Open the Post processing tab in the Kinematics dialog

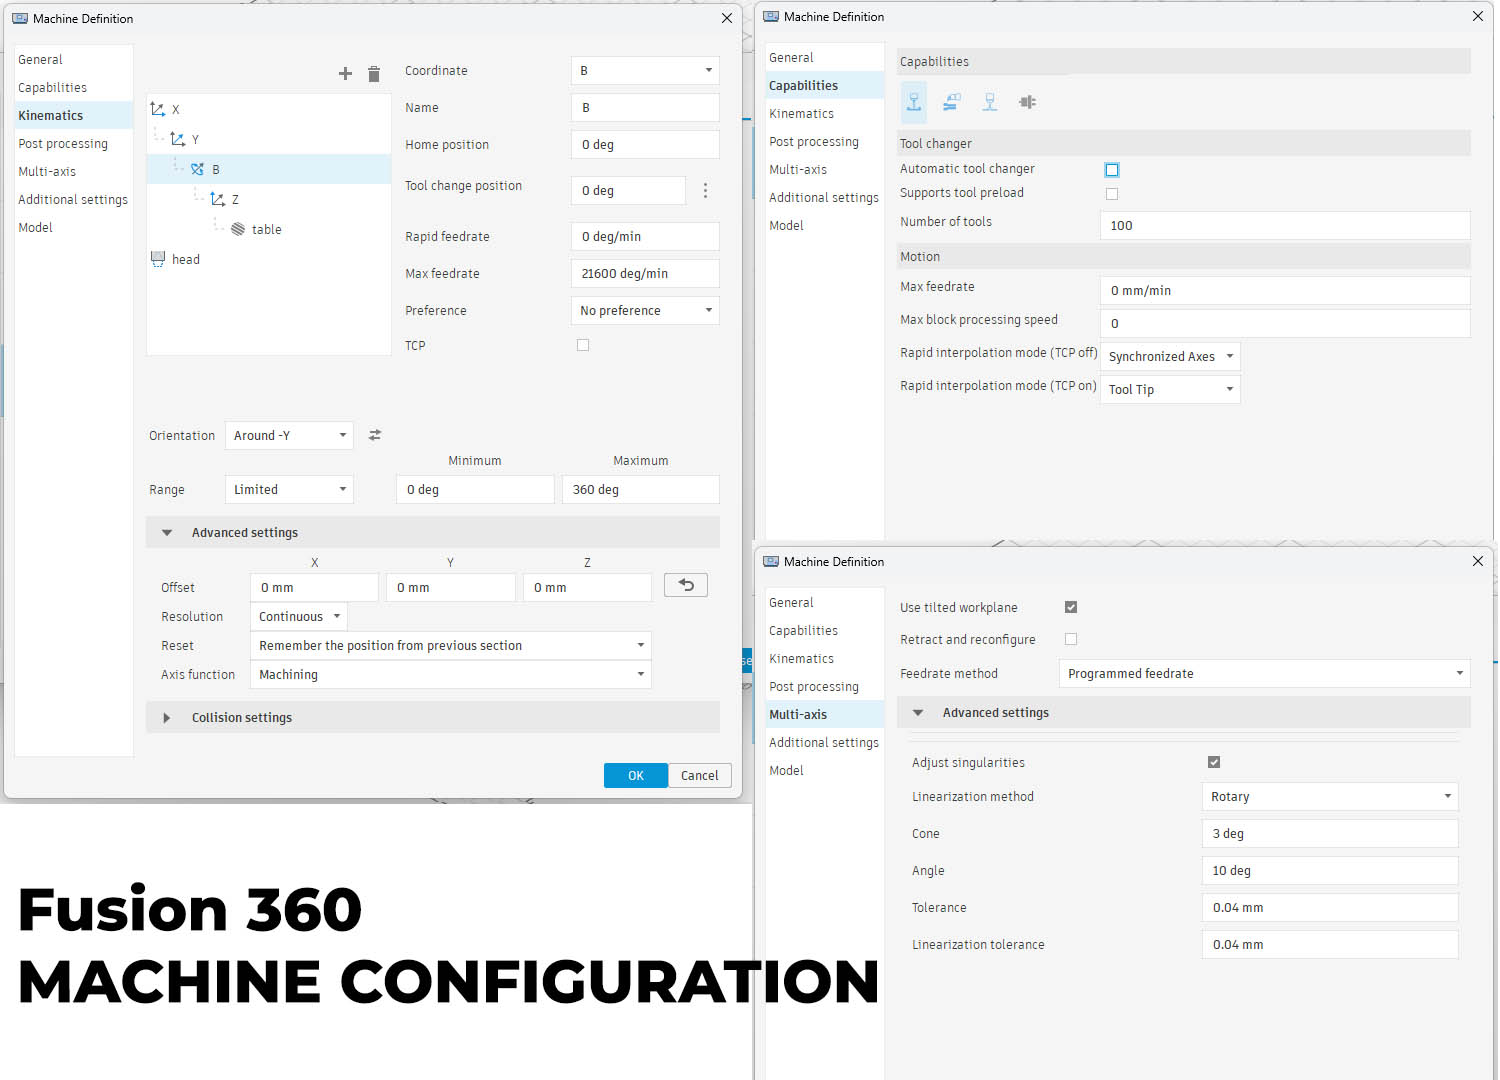(x=63, y=144)
